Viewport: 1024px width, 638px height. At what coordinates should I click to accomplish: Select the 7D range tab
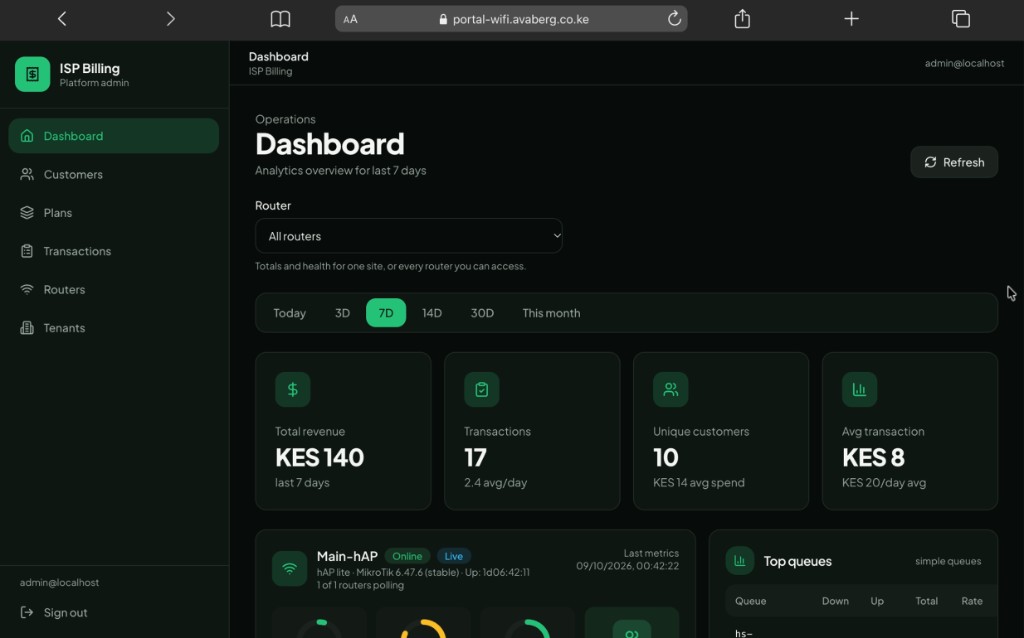(x=386, y=313)
